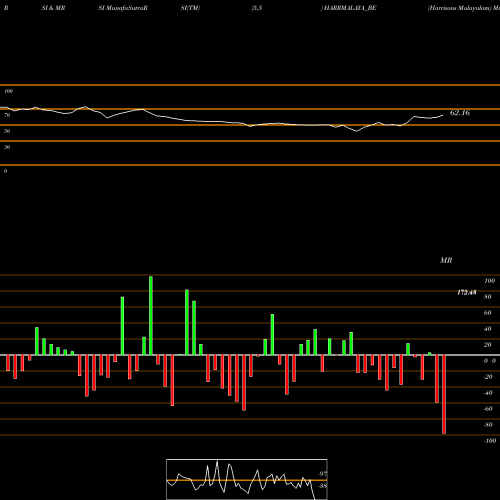The height and width of the screenshot is (500, 500).
Task: Click the tallest green bar in MR histogram
Action: pos(151,315)
